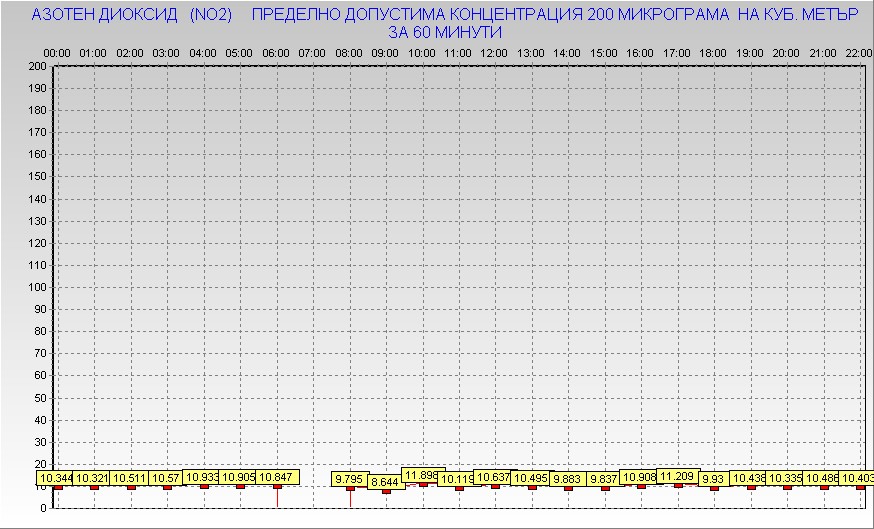Image resolution: width=874 pixels, height=529 pixels.
Task: Click the 10.847 data label
Action: pos(276,478)
